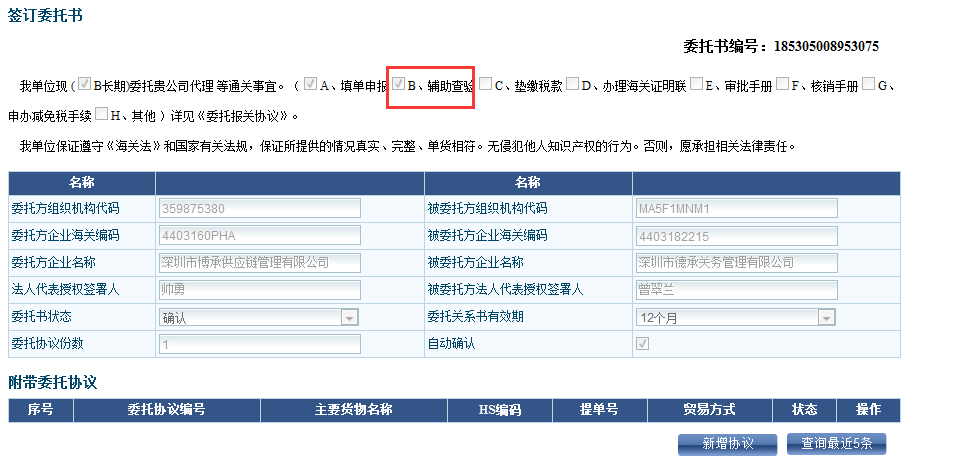Viewport: 957px width, 472px height.
Task: Click the 委托方组织机构代码 input field
Action: [x=259, y=209]
